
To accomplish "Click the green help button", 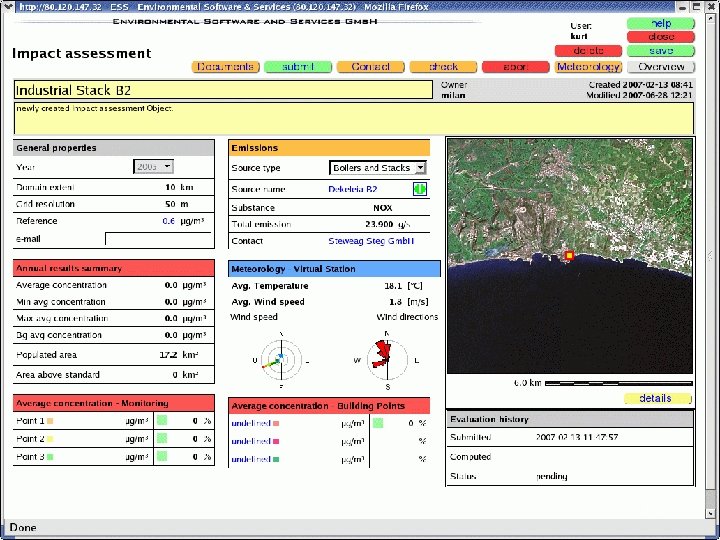I will tap(661, 23).
